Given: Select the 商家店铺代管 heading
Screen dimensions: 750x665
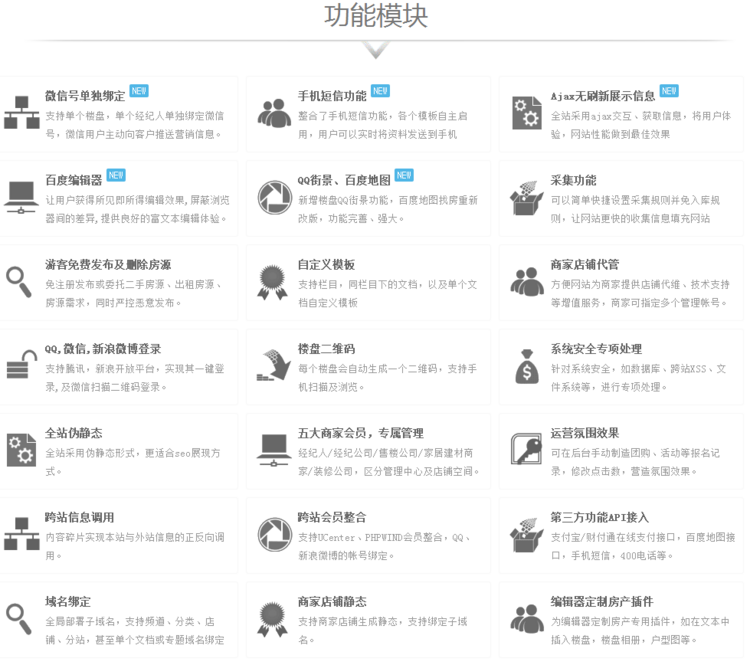Looking at the screenshot, I should point(585,265).
